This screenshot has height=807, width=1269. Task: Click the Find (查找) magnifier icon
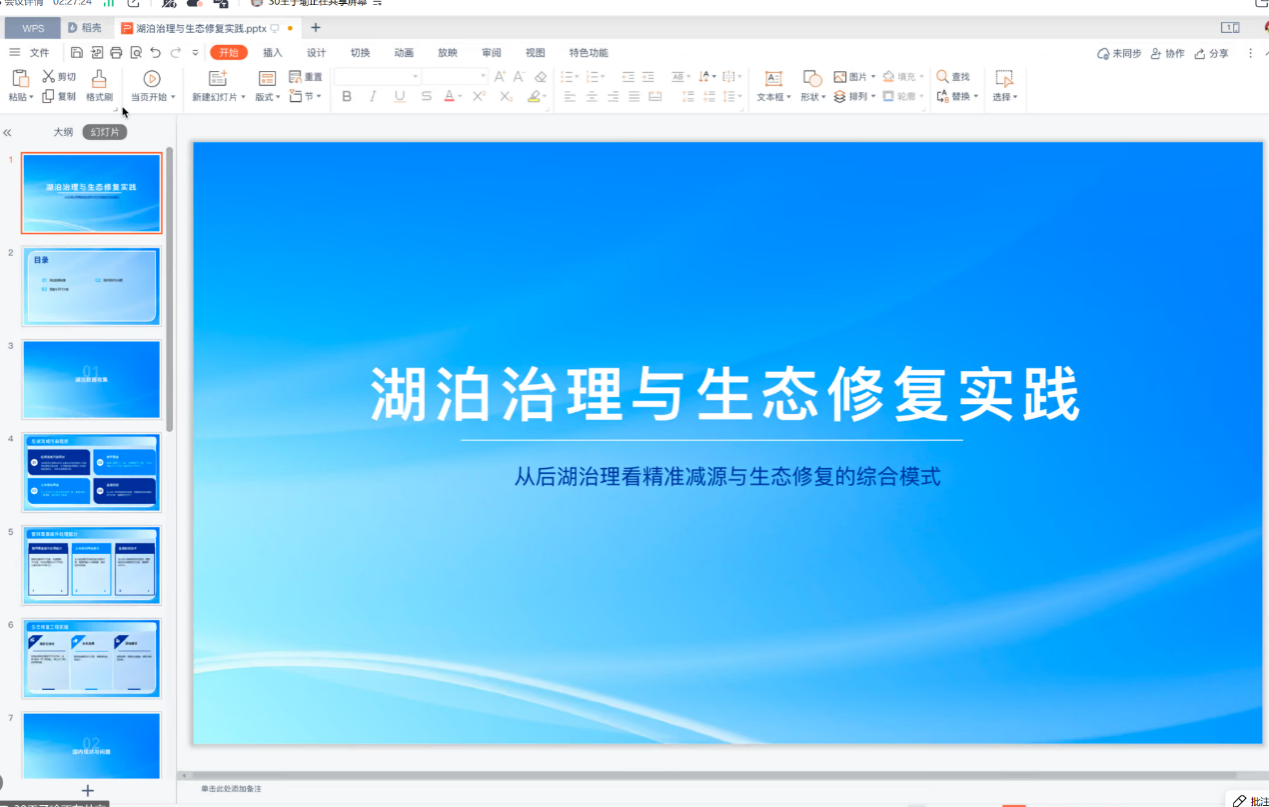942,77
